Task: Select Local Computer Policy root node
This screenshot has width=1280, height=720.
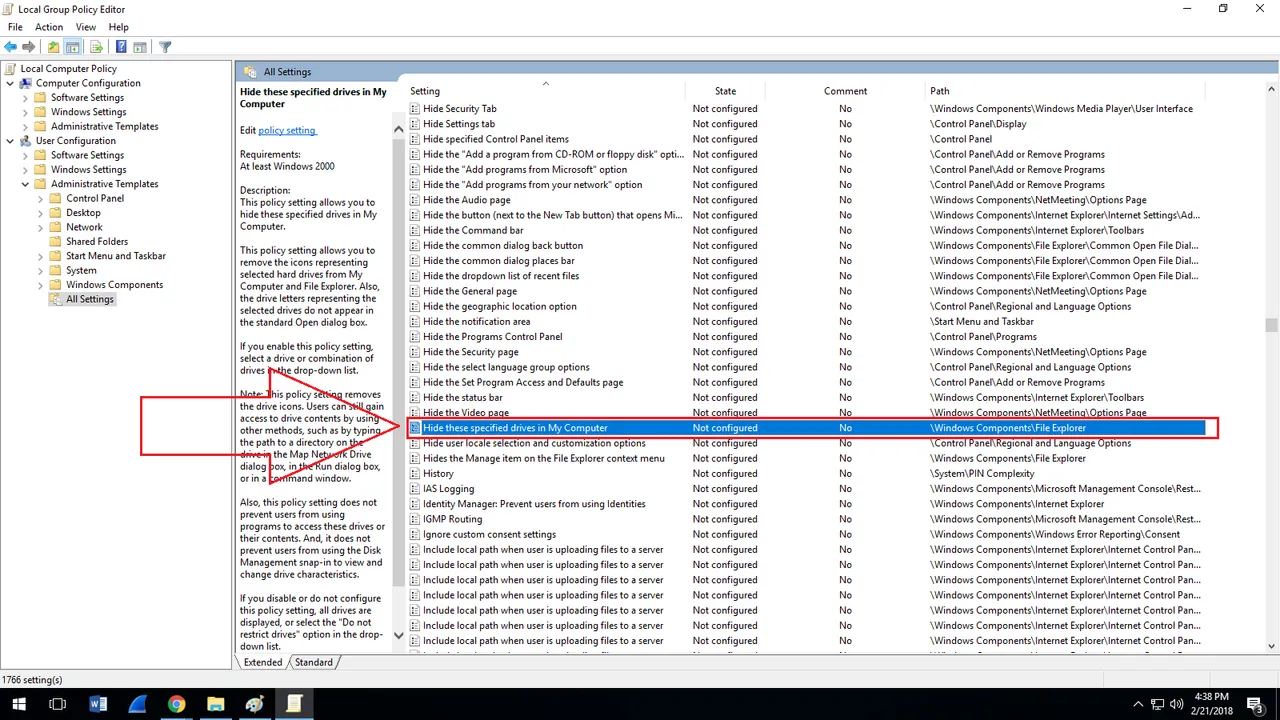Action: point(68,69)
